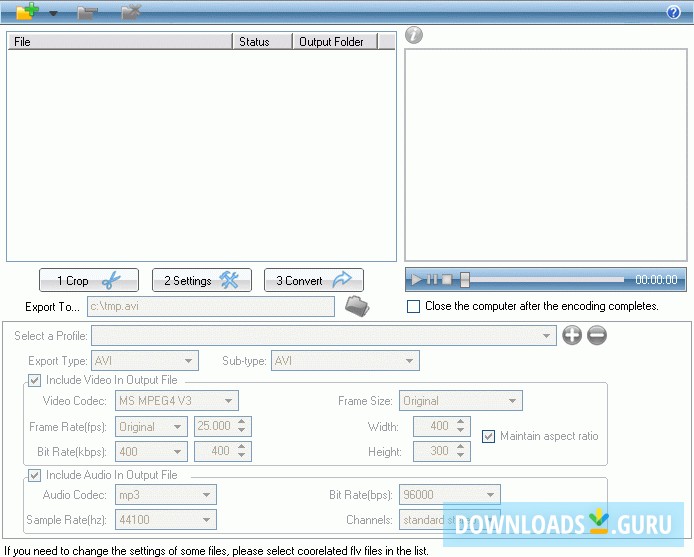Click the remove file folder icon
The image size is (694, 557).
point(87,12)
